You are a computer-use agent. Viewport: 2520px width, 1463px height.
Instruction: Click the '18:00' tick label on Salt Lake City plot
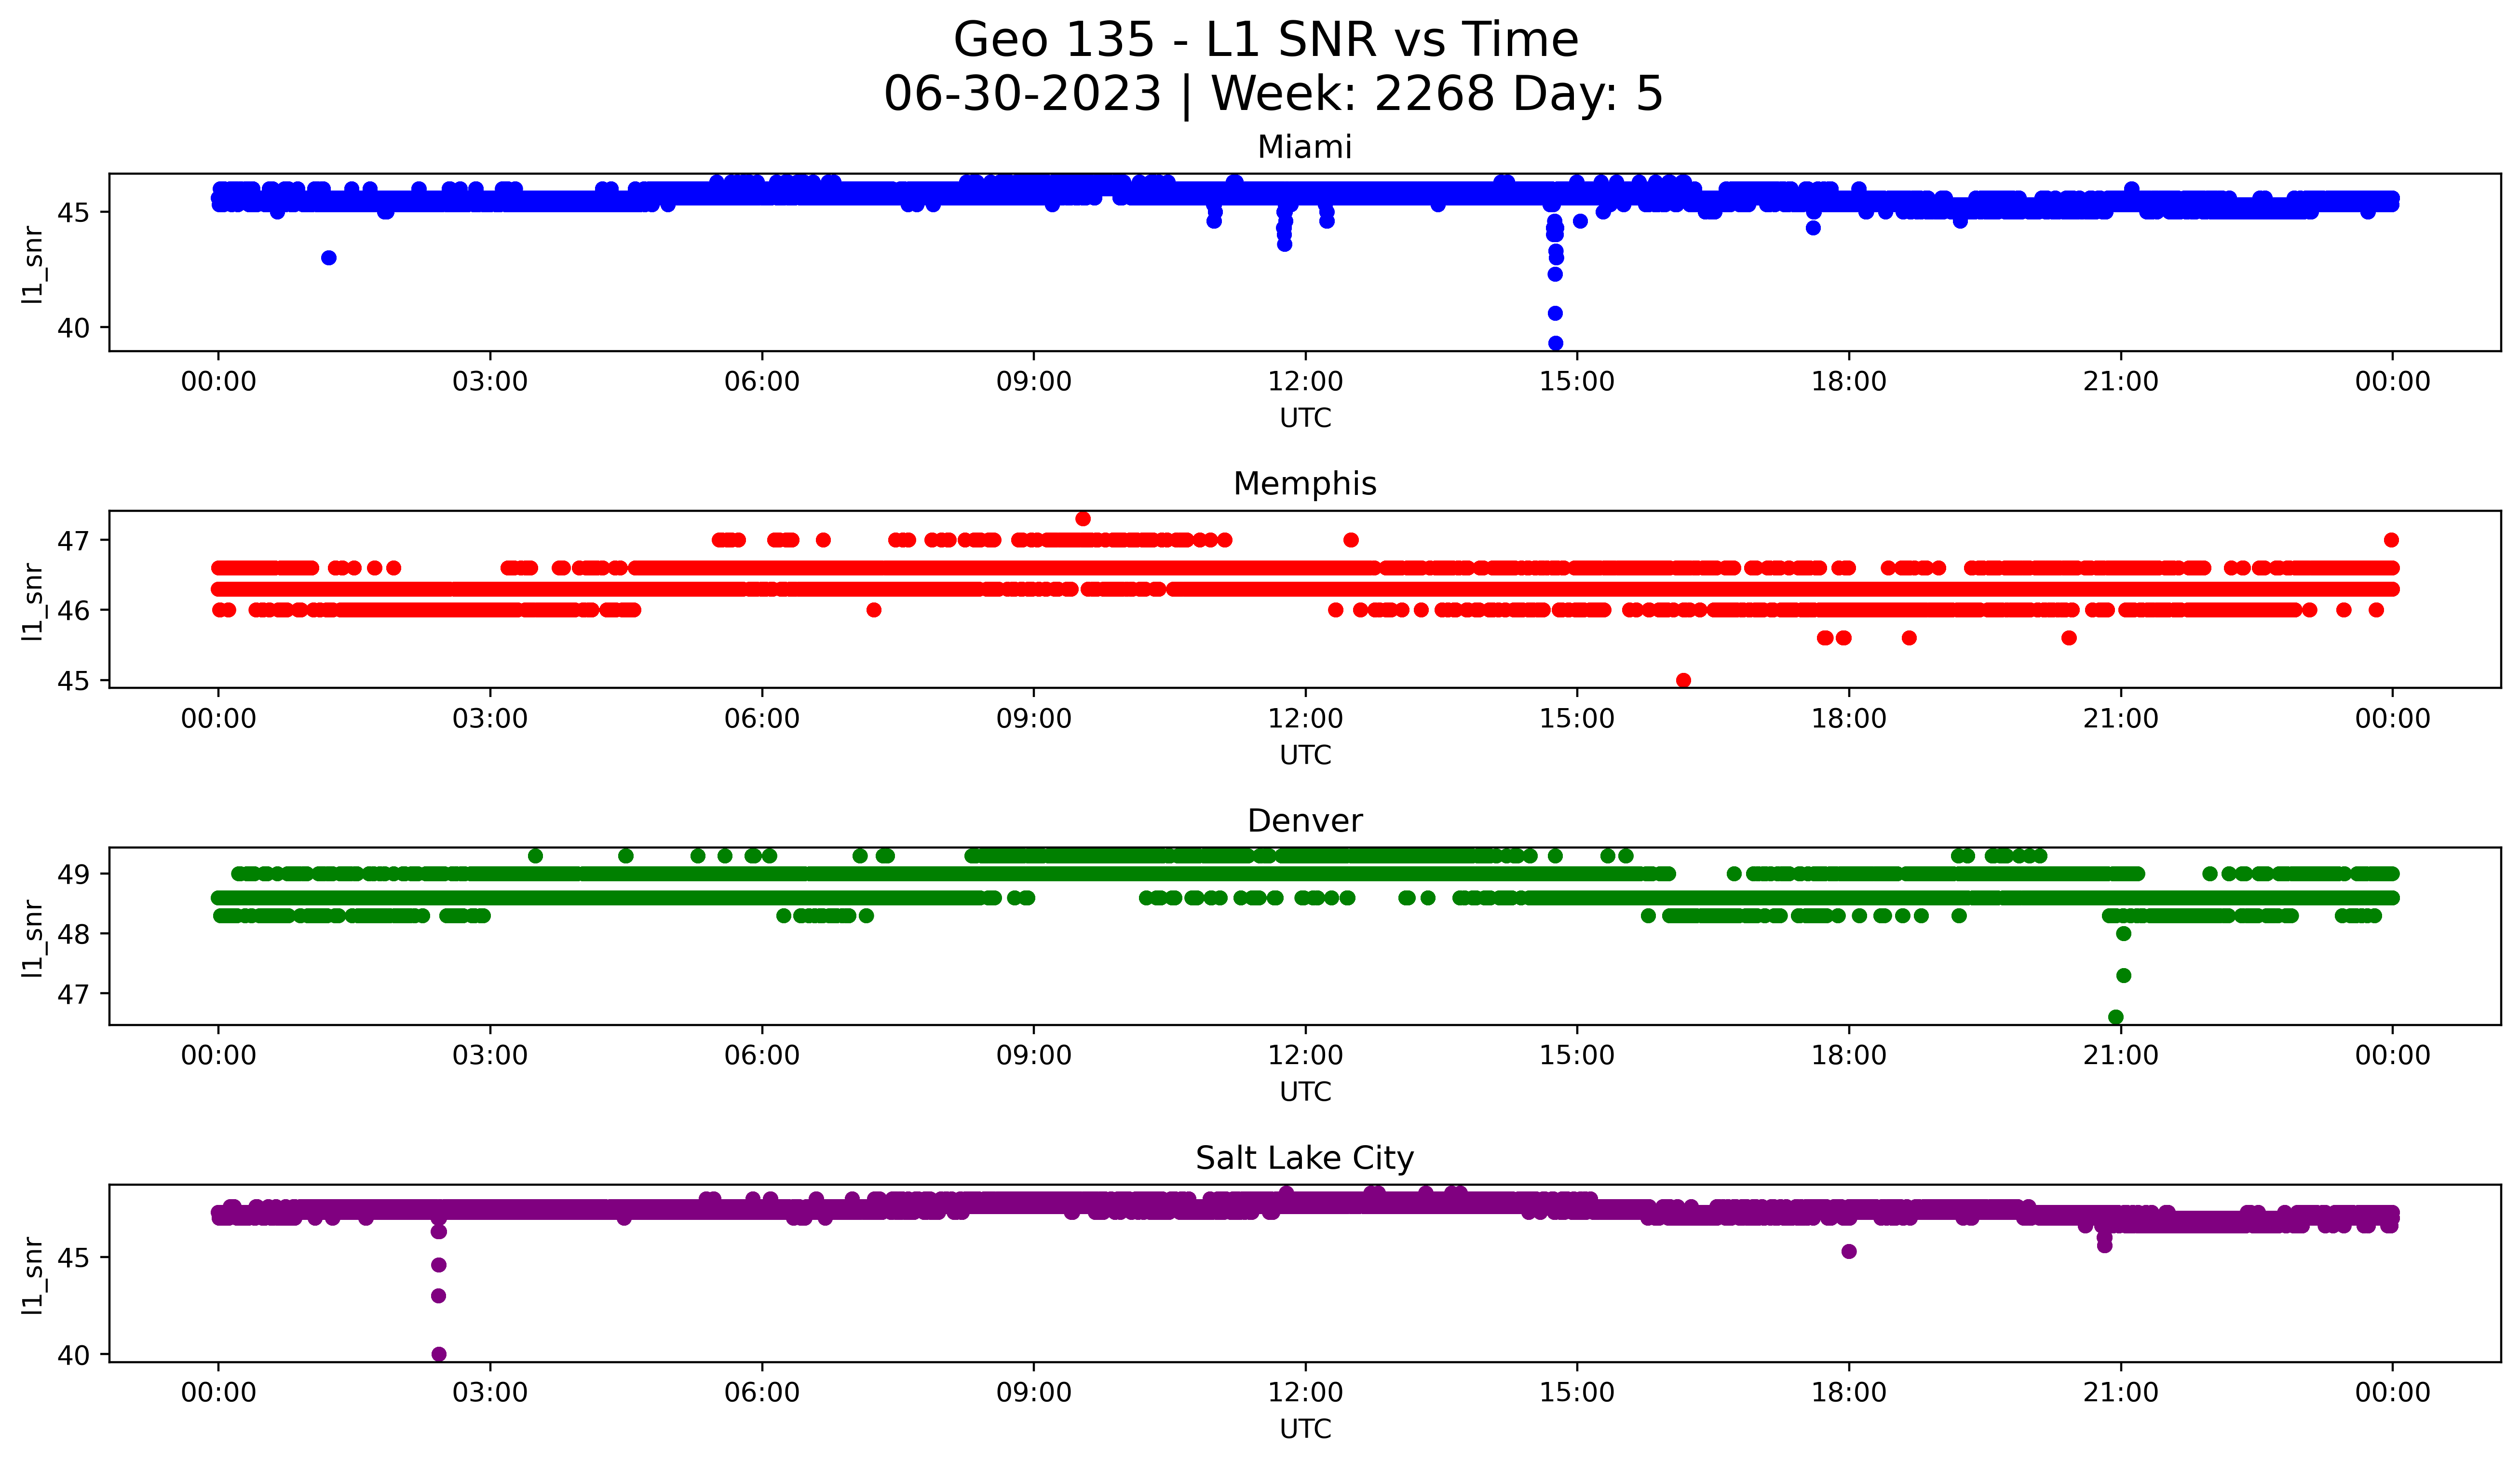[1849, 1393]
